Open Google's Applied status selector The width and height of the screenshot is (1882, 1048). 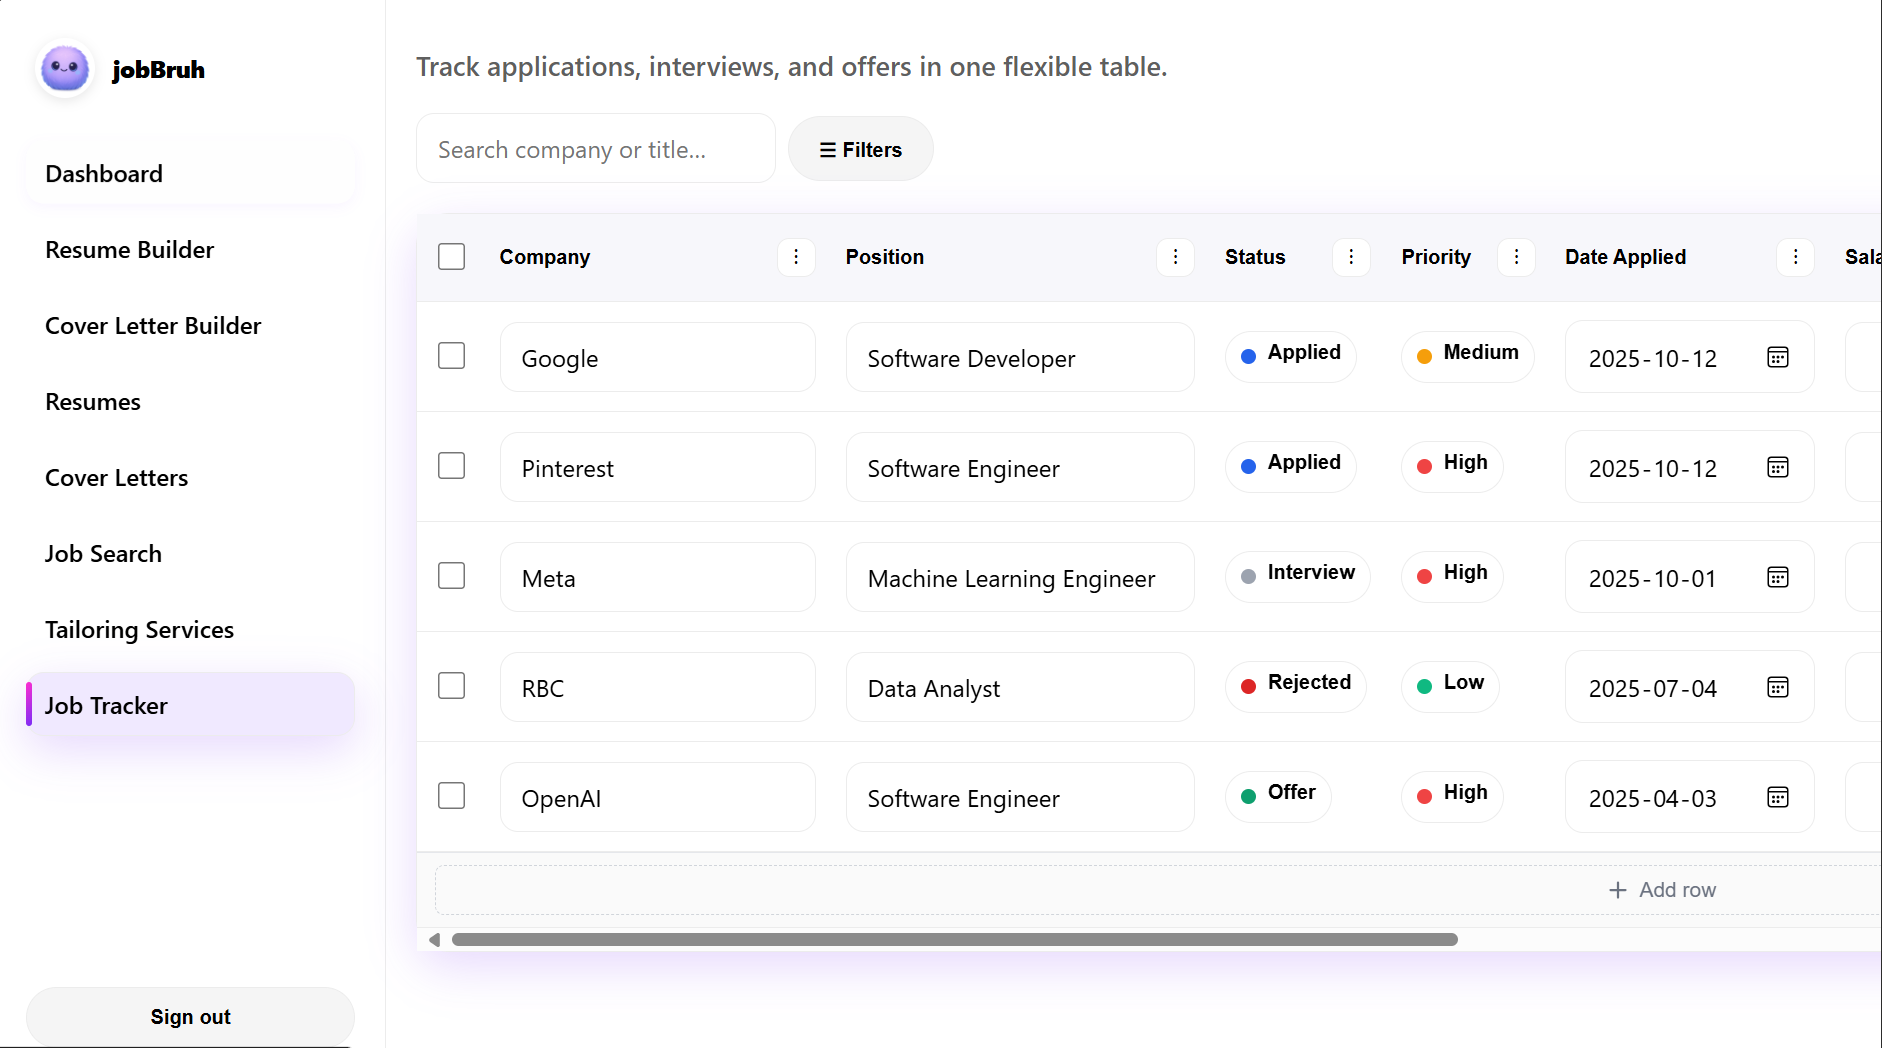point(1290,353)
